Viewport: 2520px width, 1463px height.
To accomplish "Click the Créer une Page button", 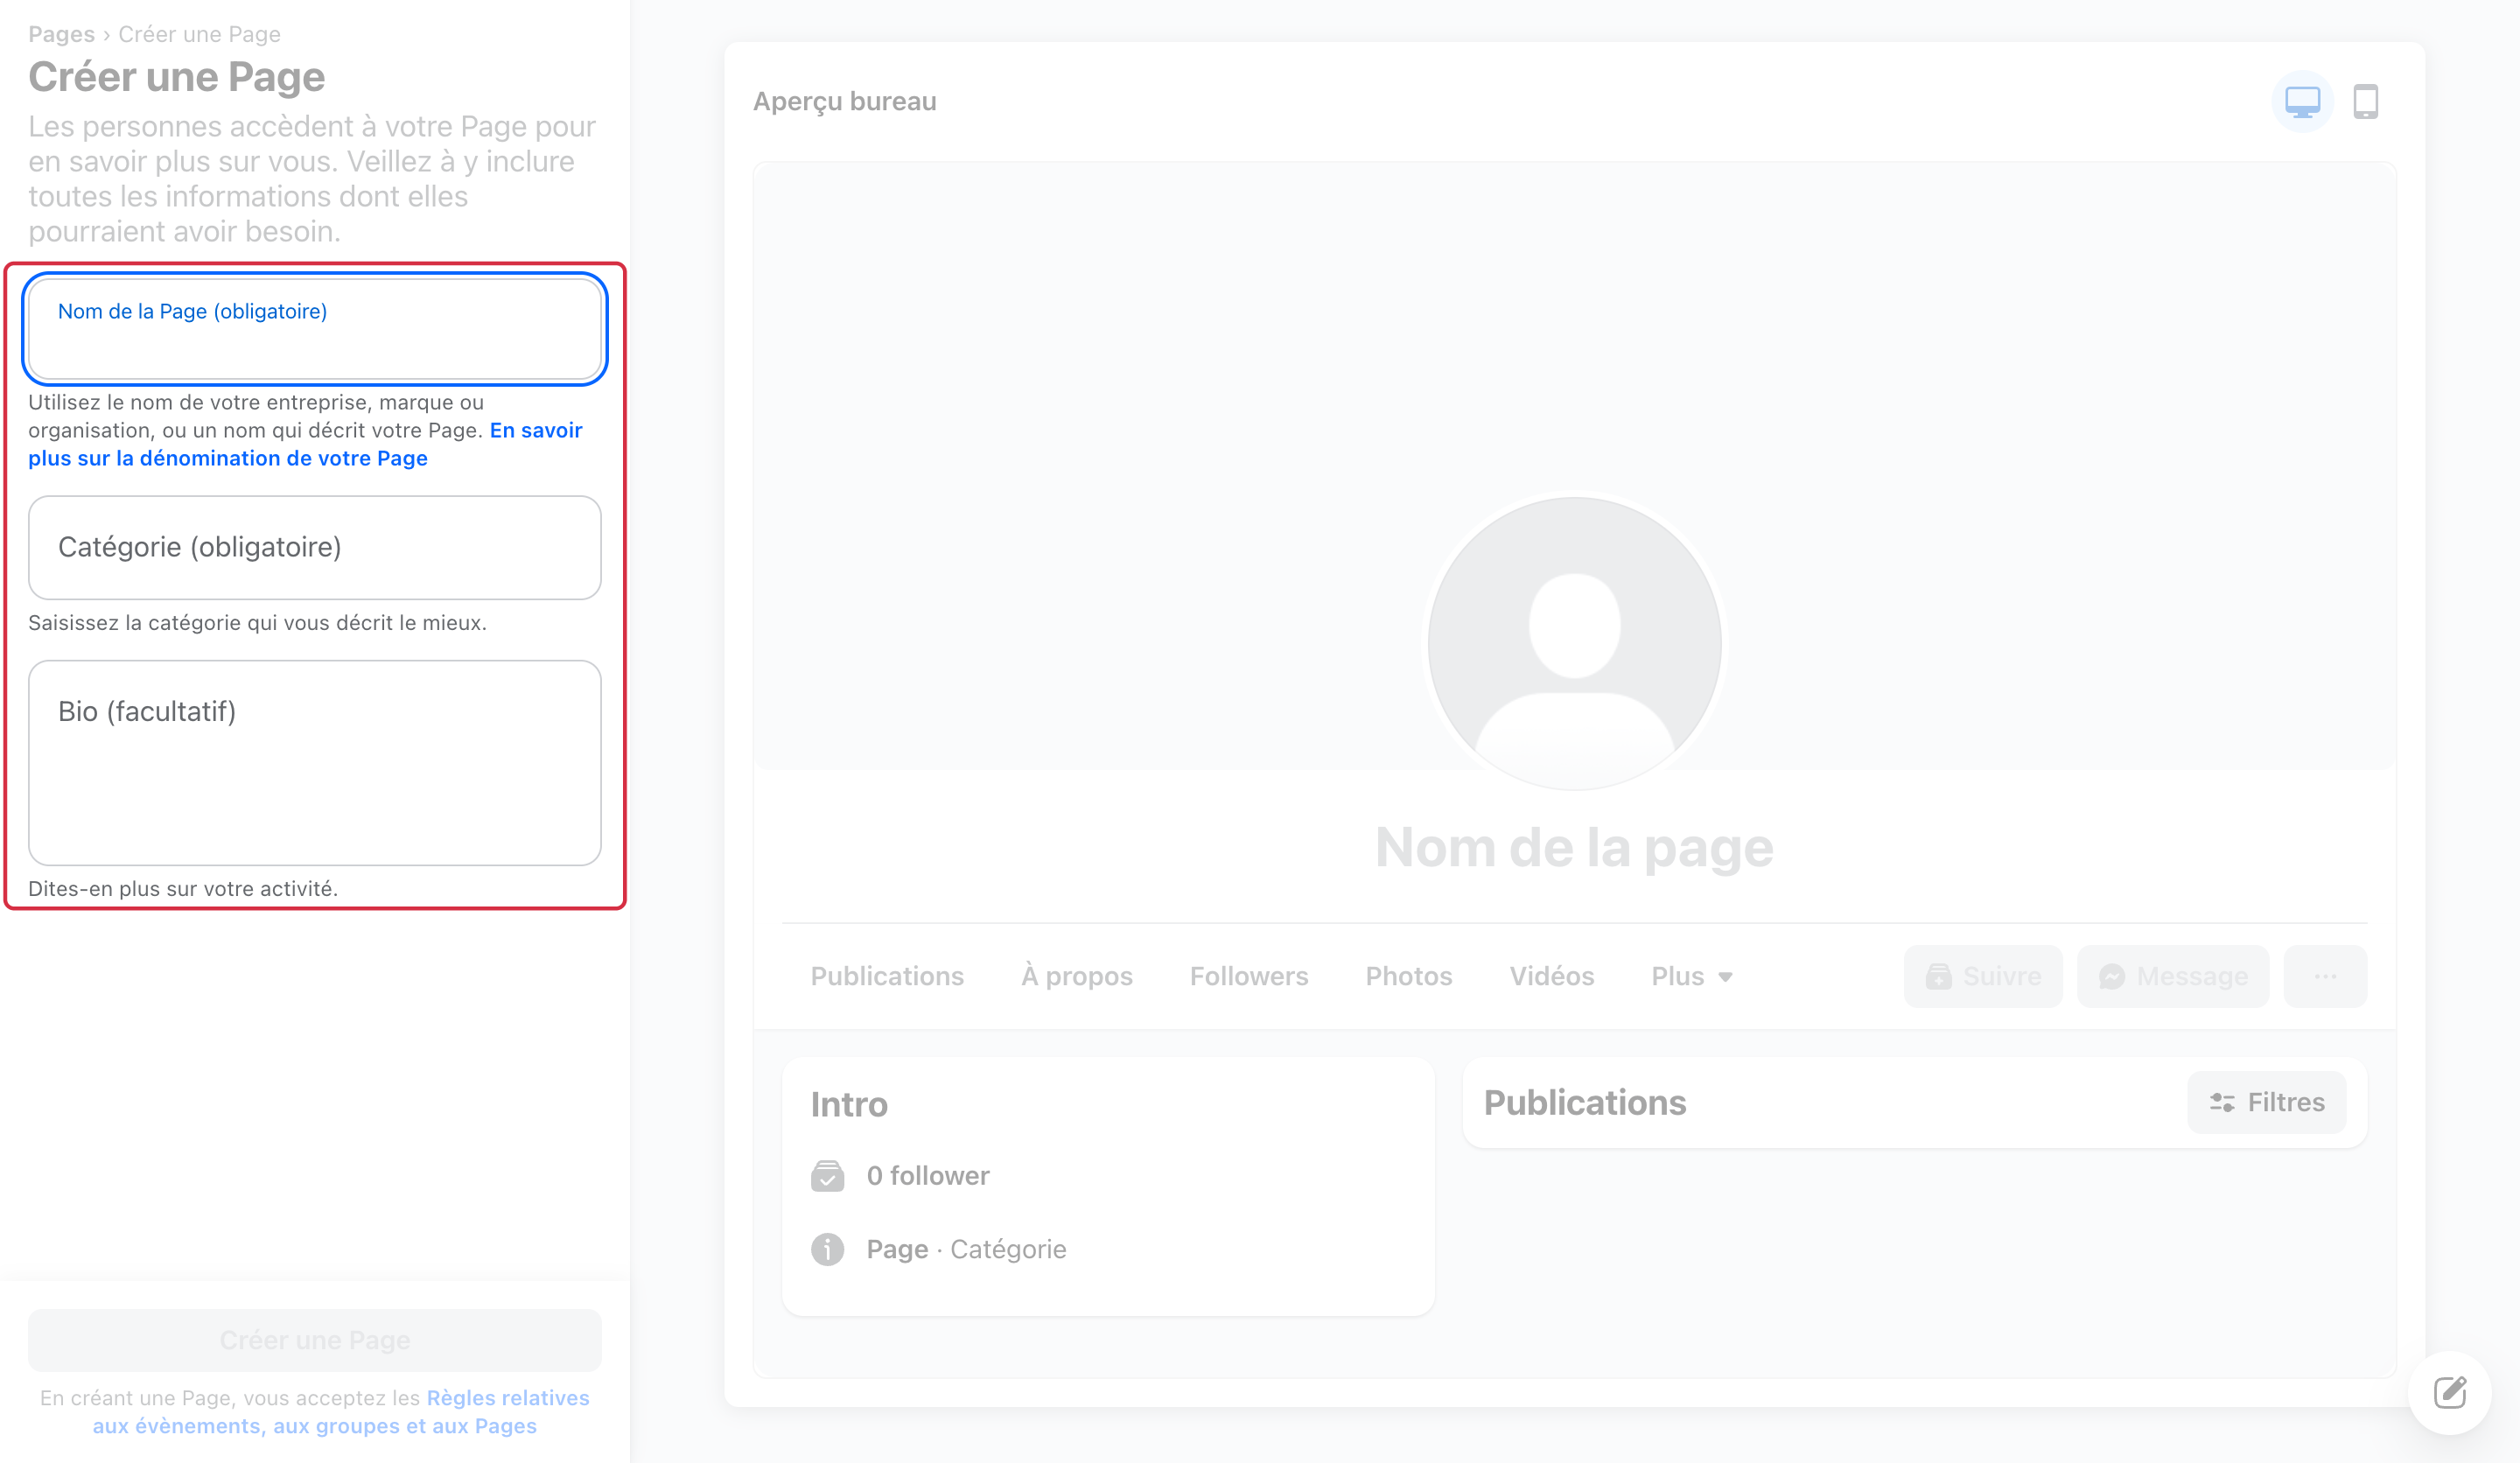I will click(x=315, y=1340).
